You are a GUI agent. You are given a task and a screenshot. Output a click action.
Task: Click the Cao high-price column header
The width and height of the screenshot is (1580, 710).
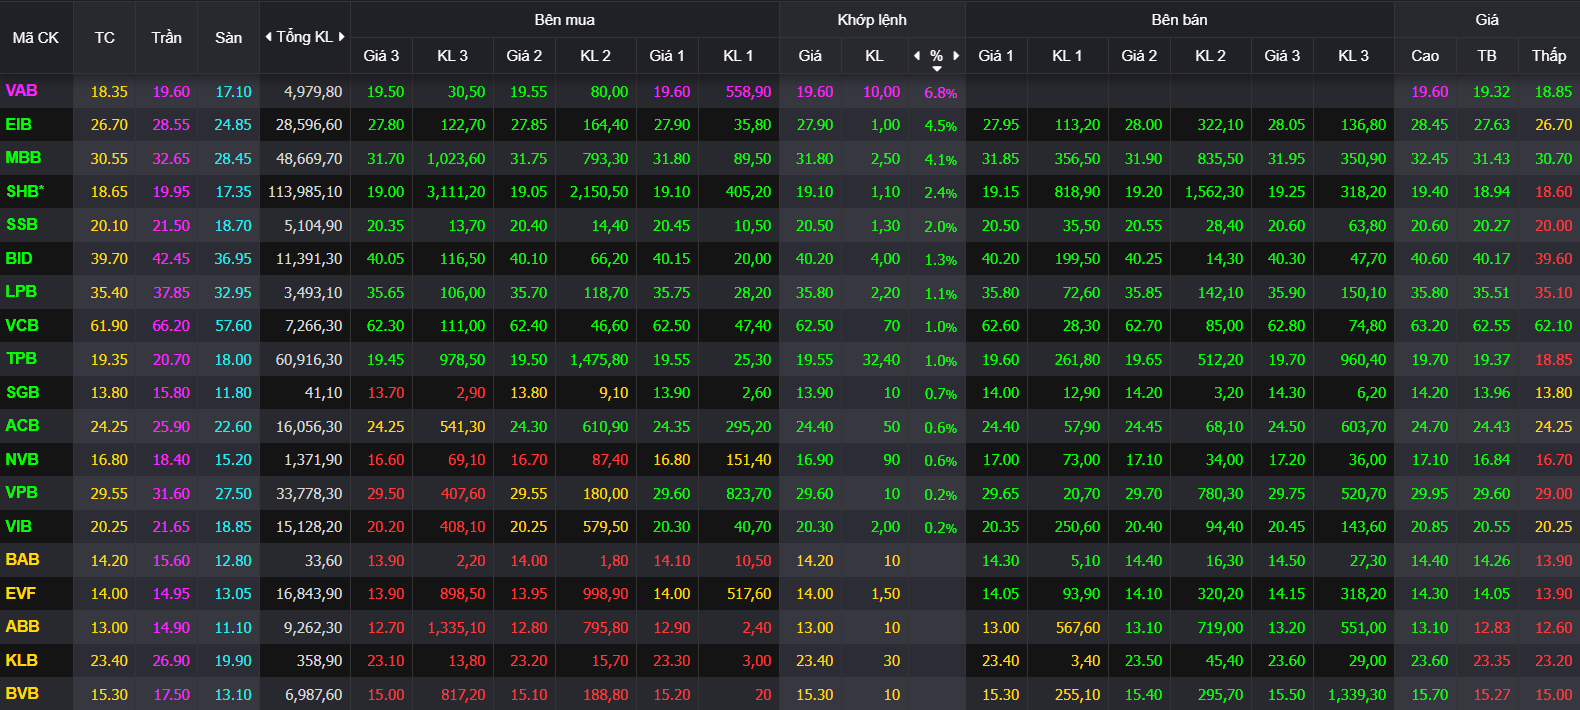pyautogui.click(x=1425, y=56)
